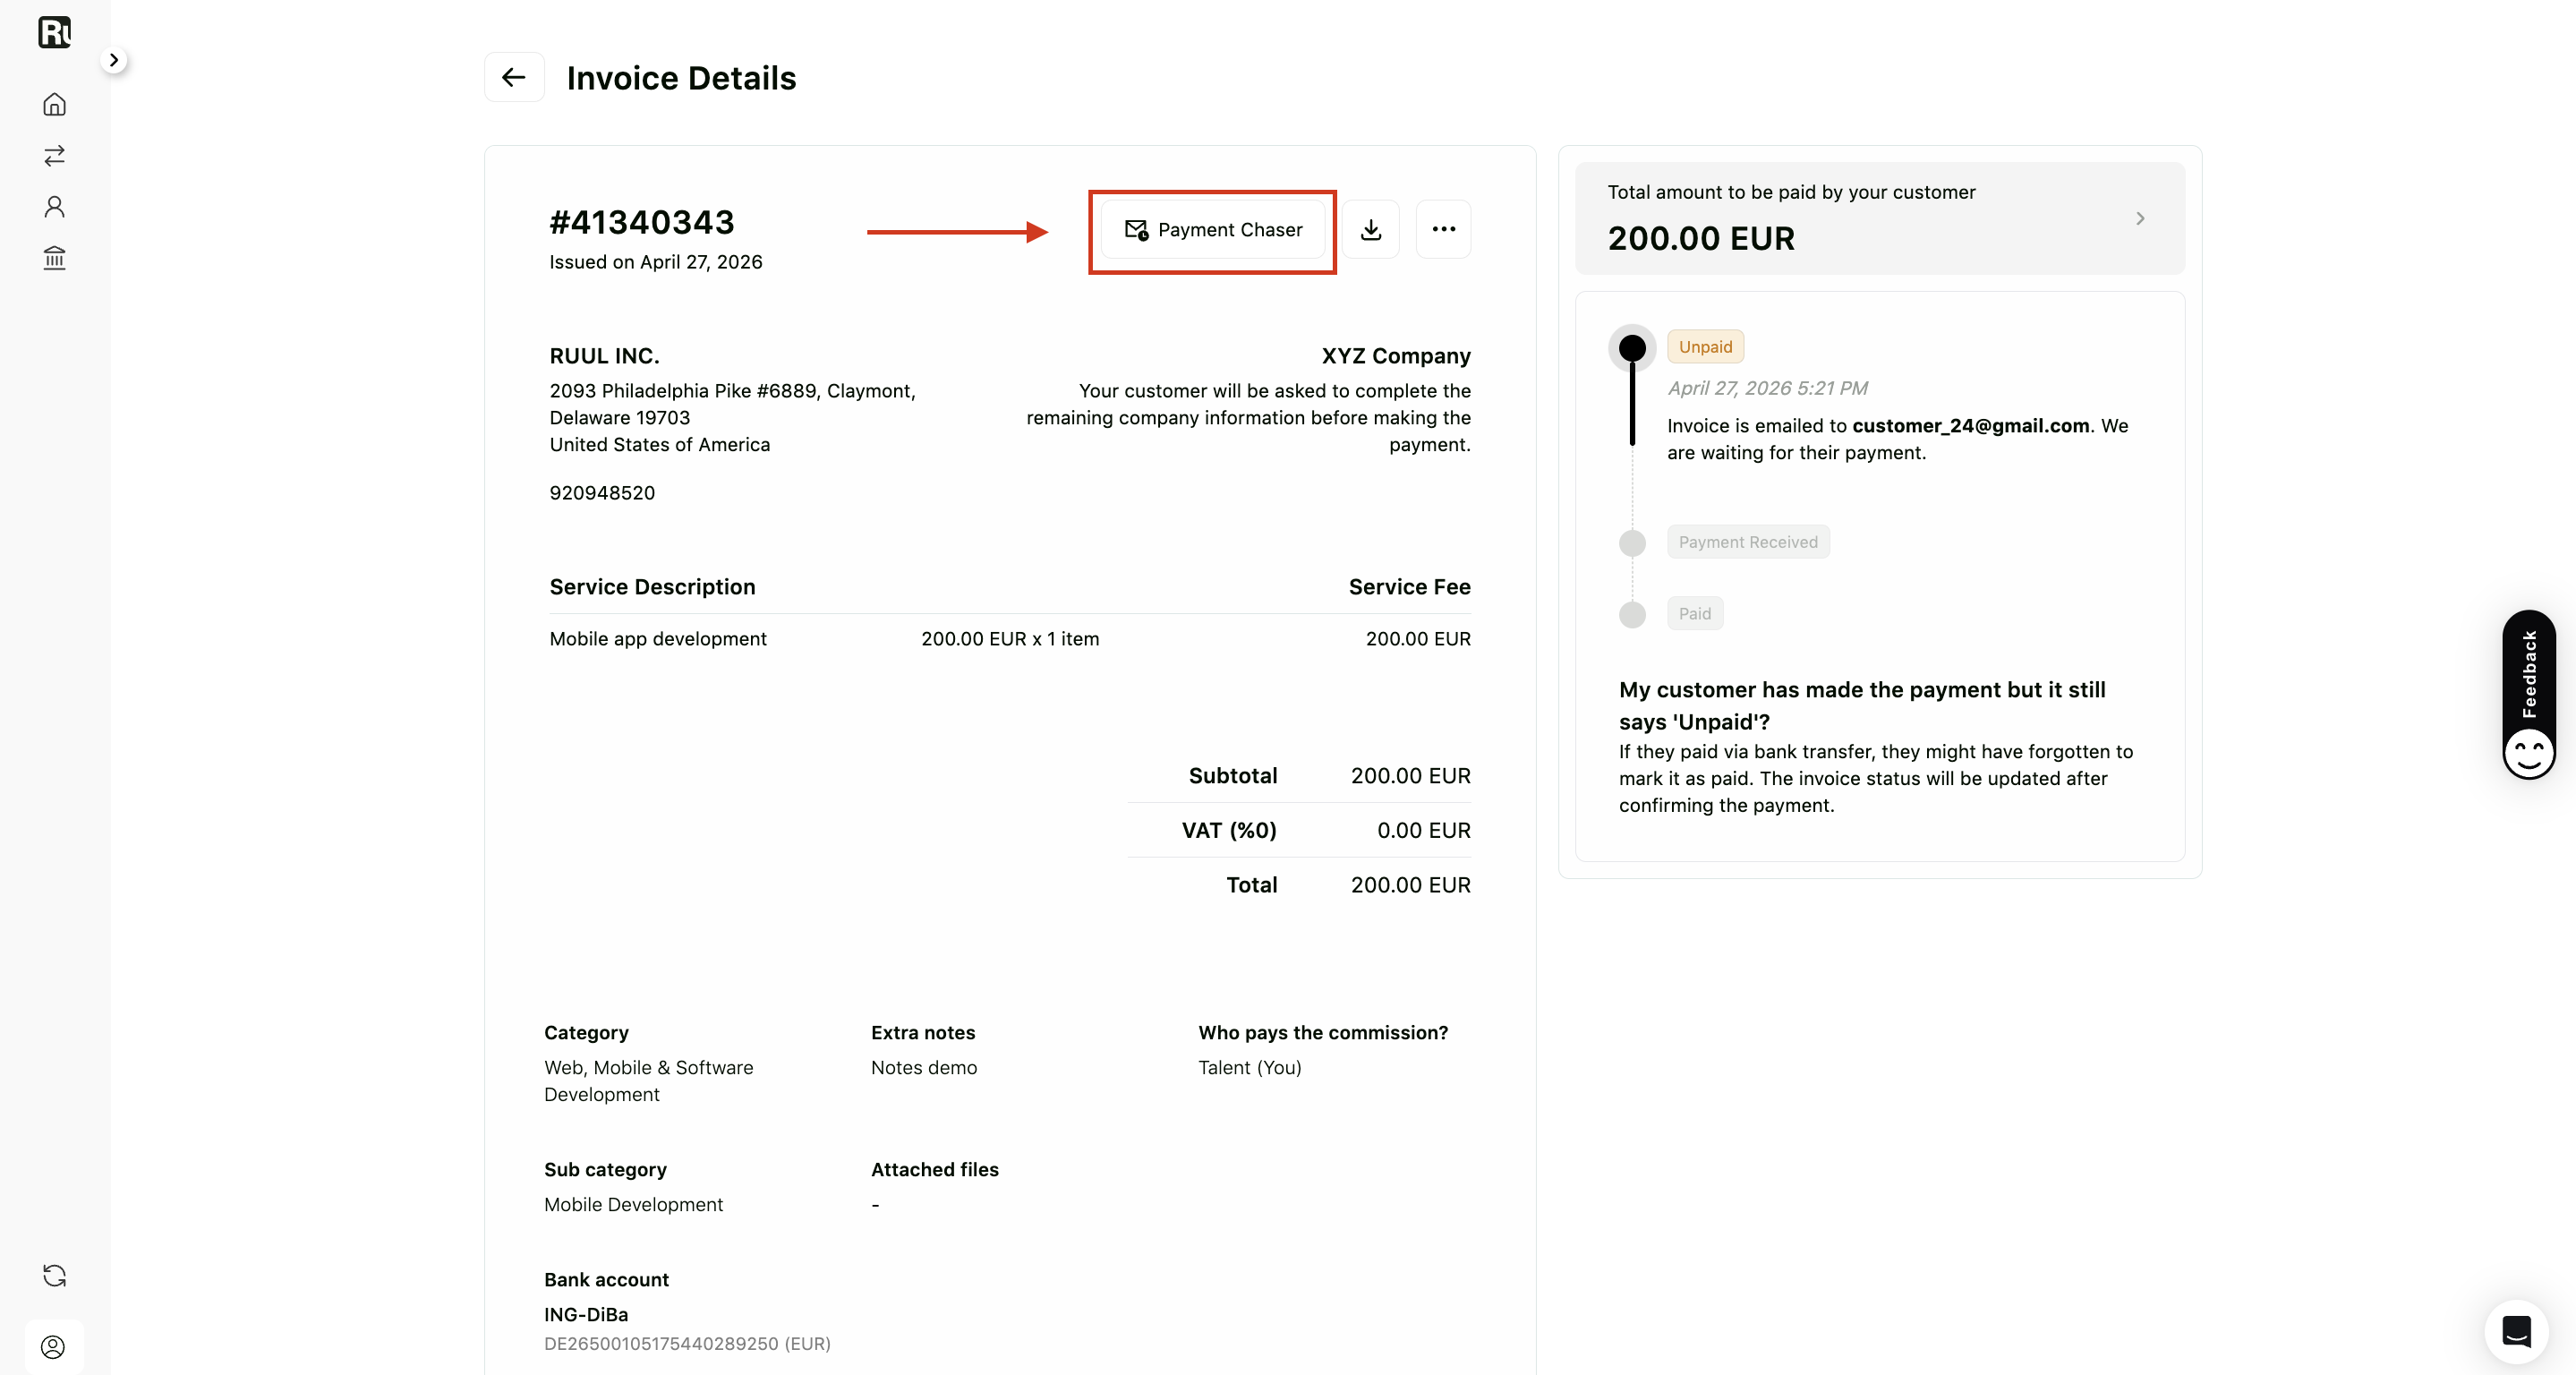This screenshot has width=2576, height=1375.
Task: Select the Payment Received timeline step
Action: point(1747,542)
